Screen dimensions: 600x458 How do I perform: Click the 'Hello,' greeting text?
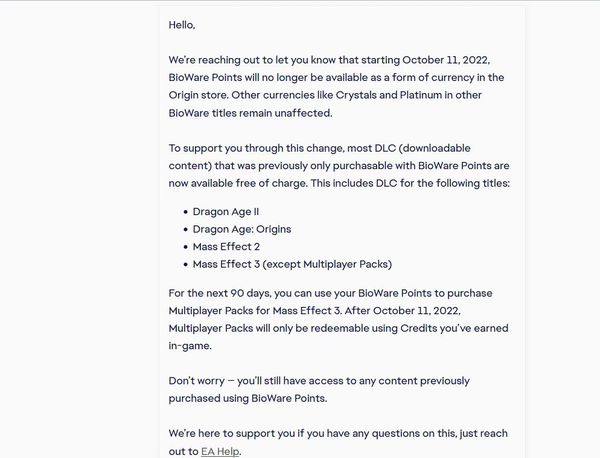click(x=181, y=24)
